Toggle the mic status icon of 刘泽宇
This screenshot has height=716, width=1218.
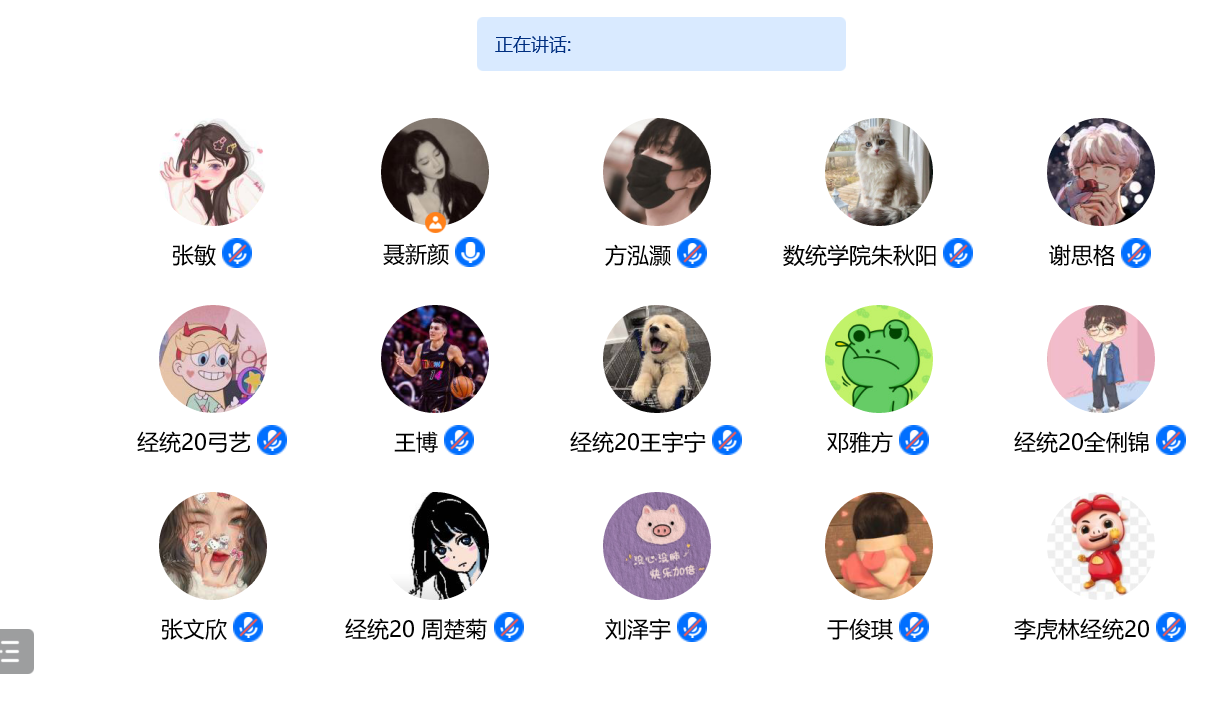click(692, 627)
